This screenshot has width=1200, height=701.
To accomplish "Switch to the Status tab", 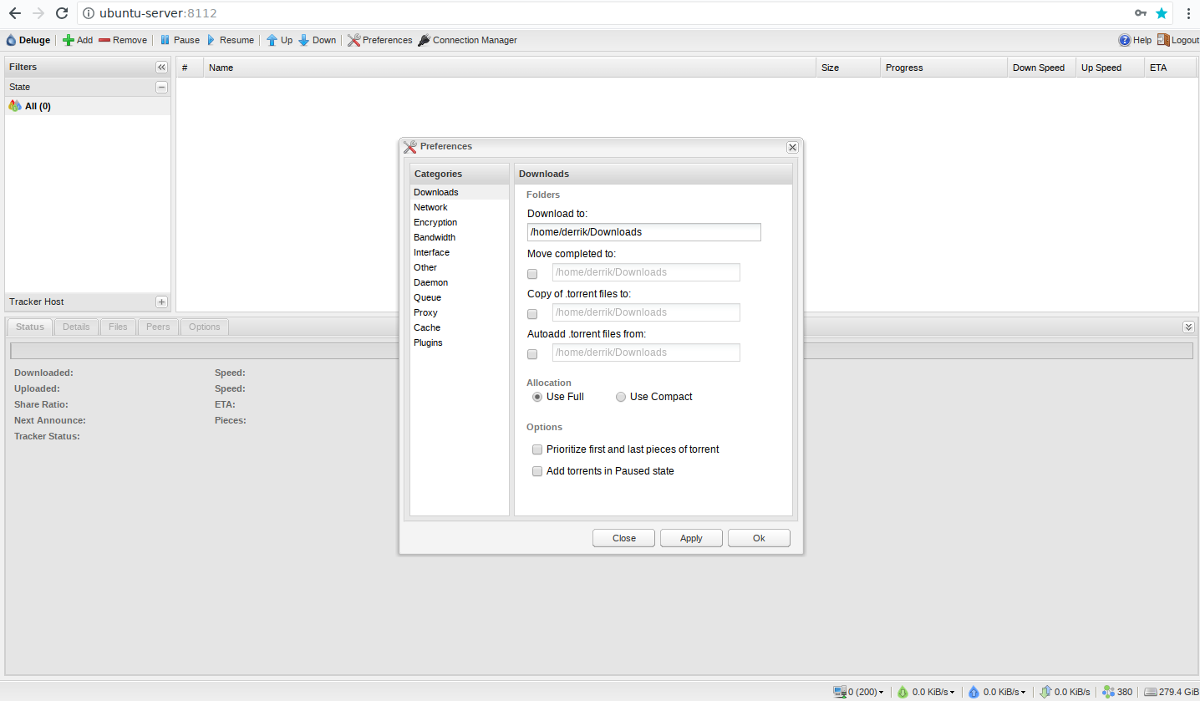I will (30, 327).
